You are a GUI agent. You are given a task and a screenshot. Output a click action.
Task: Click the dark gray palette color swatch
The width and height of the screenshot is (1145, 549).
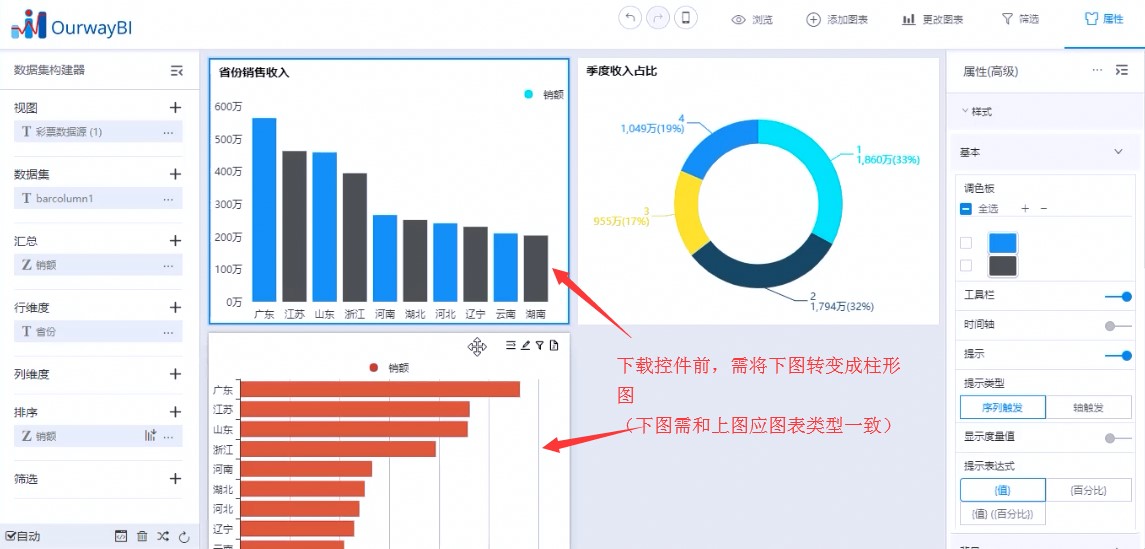point(1003,266)
